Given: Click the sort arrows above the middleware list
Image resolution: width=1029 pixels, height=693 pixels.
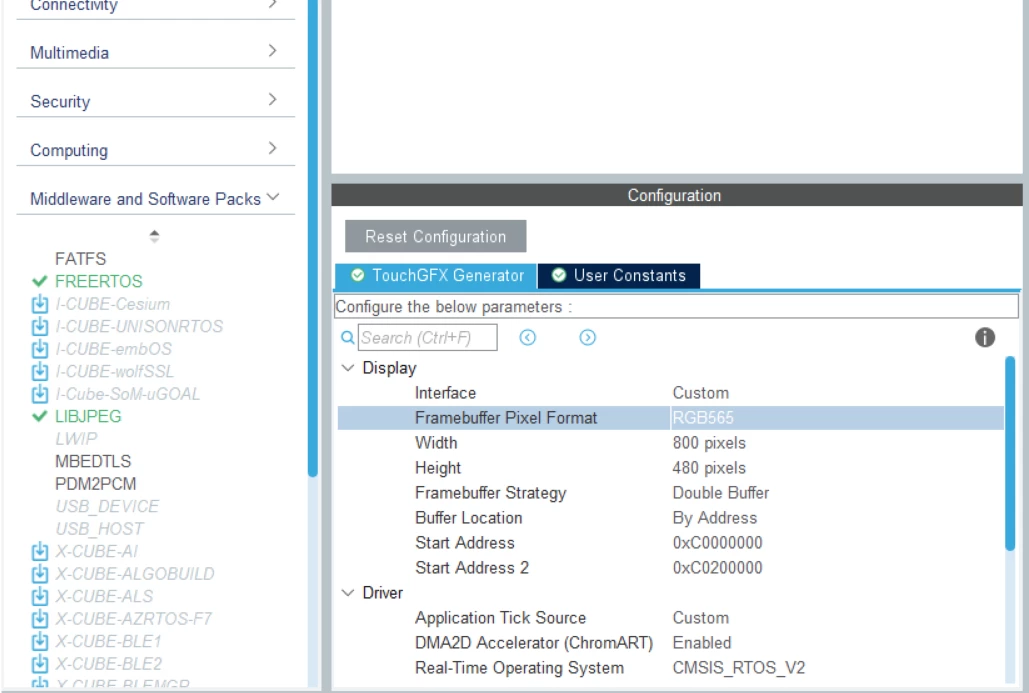Looking at the screenshot, I should (154, 236).
